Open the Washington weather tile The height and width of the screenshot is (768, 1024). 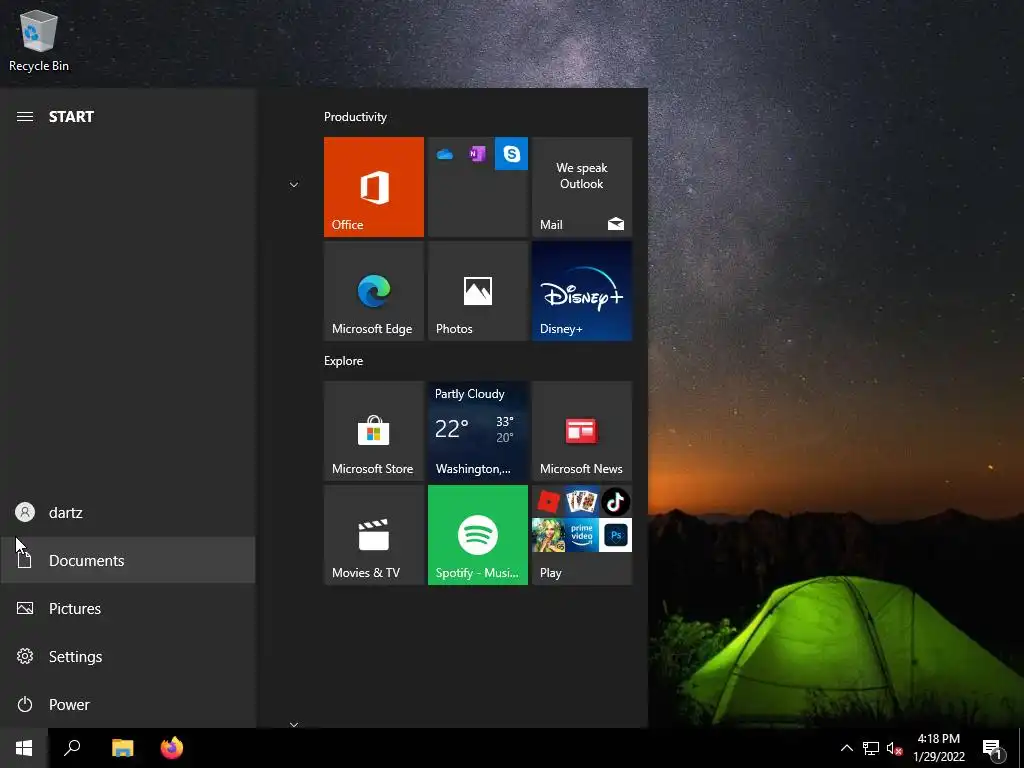(x=478, y=431)
